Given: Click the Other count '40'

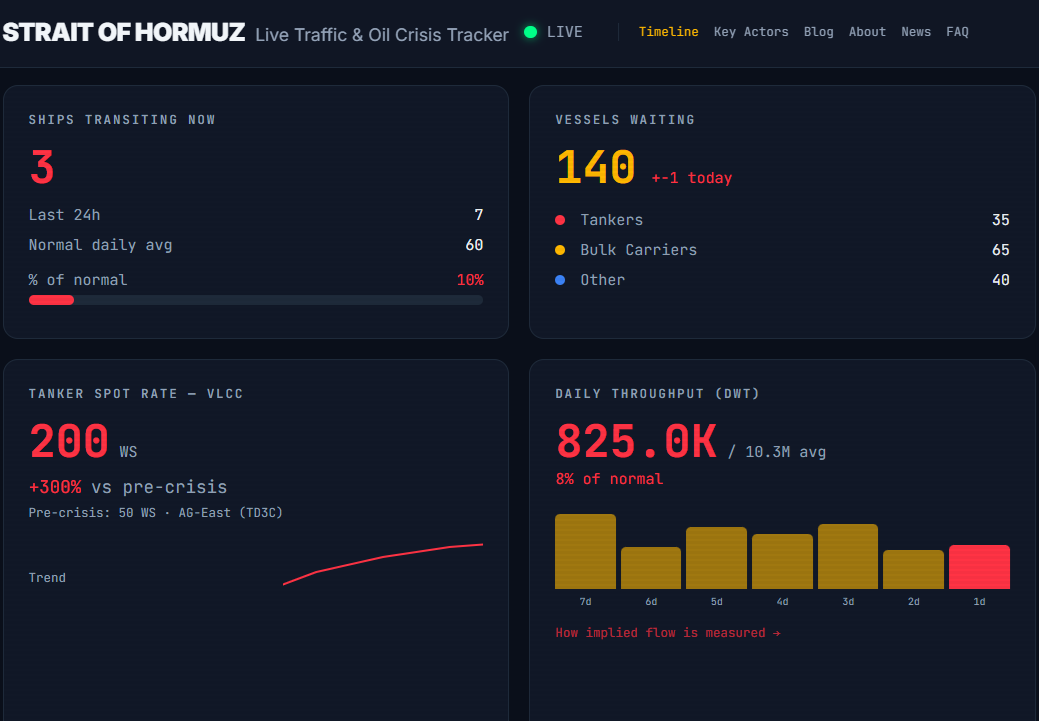Looking at the screenshot, I should coord(1001,280).
